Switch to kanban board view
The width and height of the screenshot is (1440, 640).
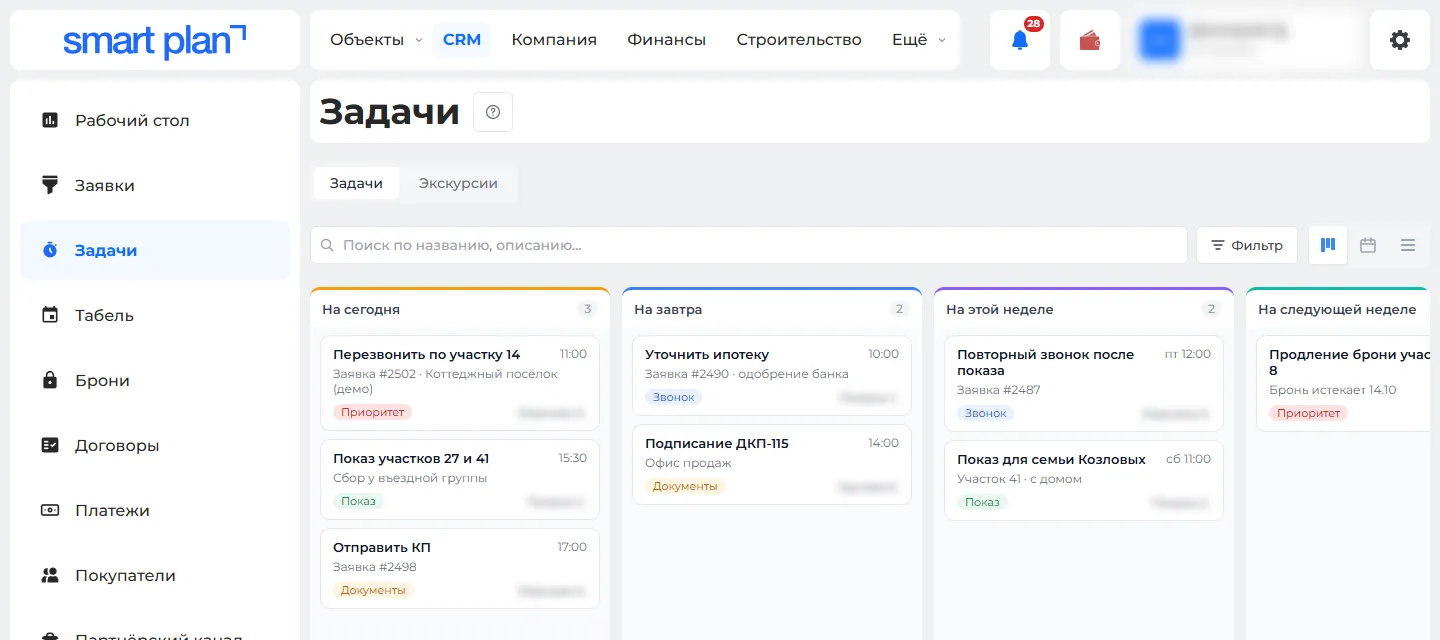pyautogui.click(x=1328, y=245)
